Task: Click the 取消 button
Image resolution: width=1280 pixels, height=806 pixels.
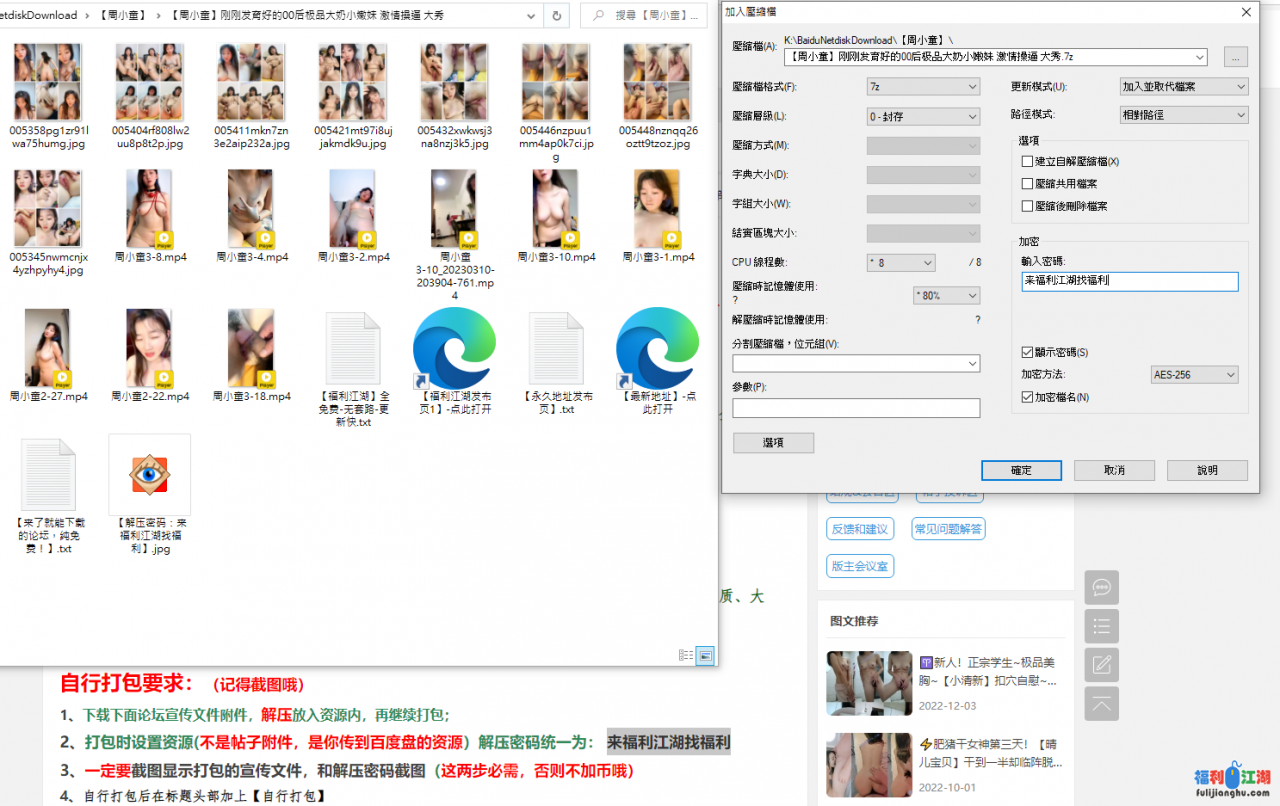Action: tap(1114, 470)
